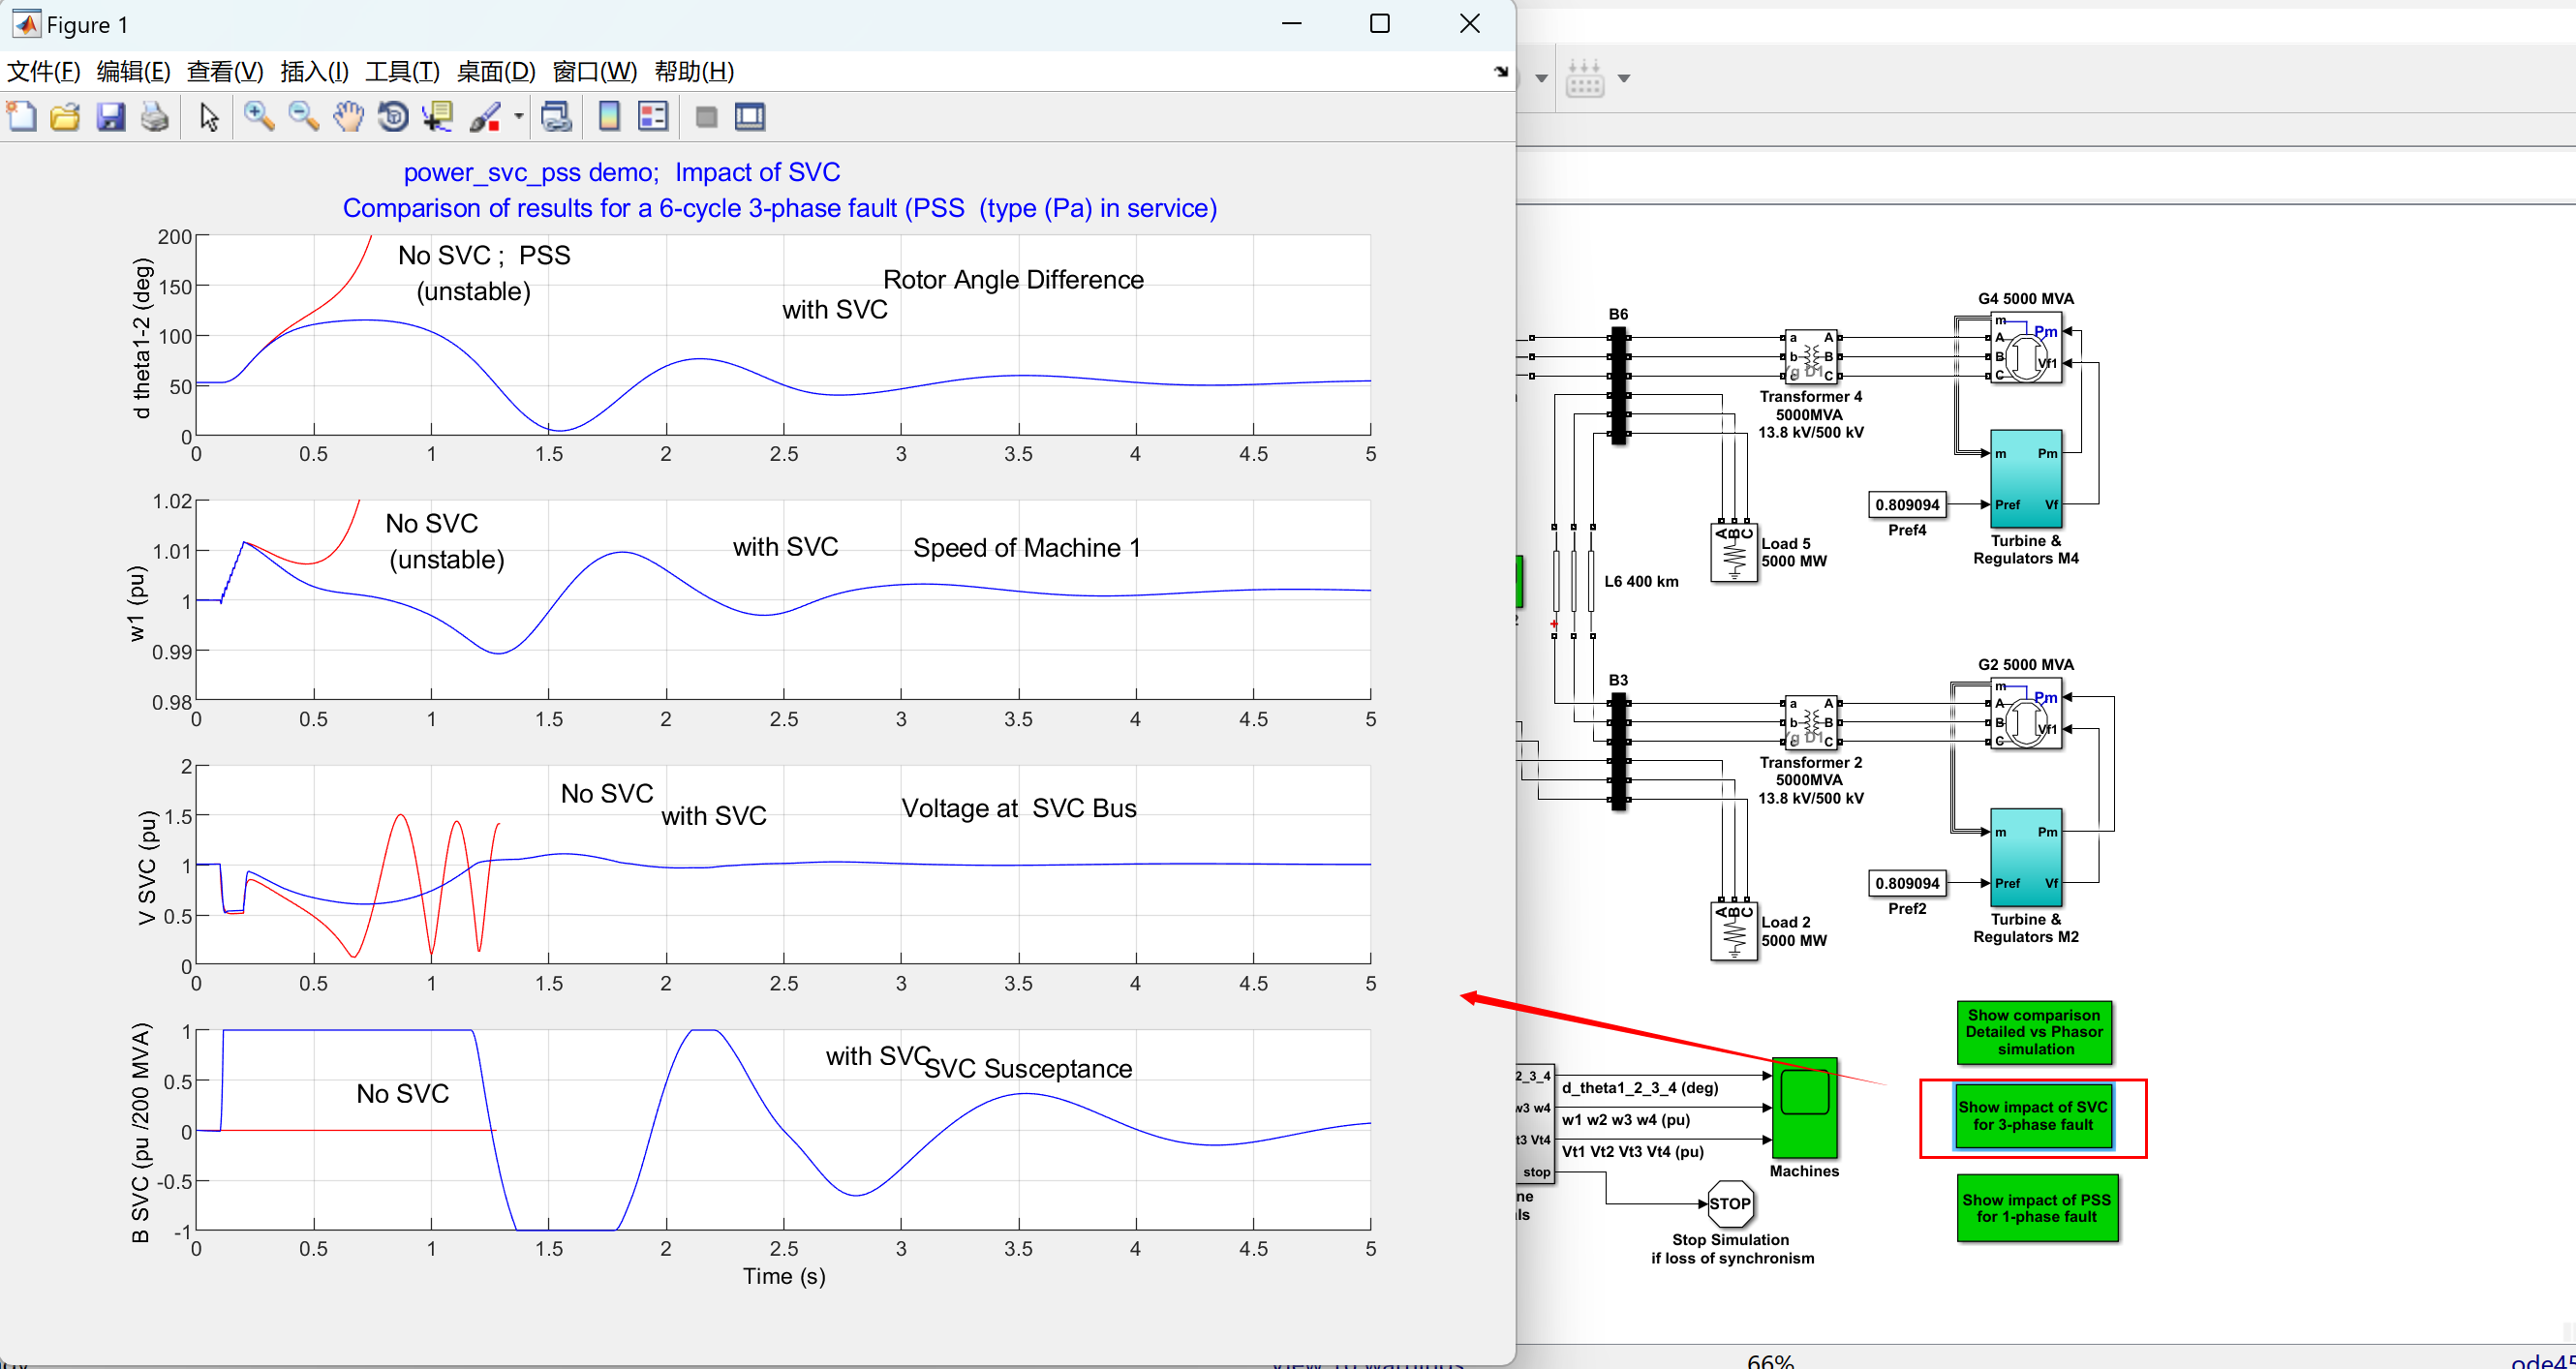Open the 文件(F) menu
The image size is (2576, 1369).
coord(43,71)
